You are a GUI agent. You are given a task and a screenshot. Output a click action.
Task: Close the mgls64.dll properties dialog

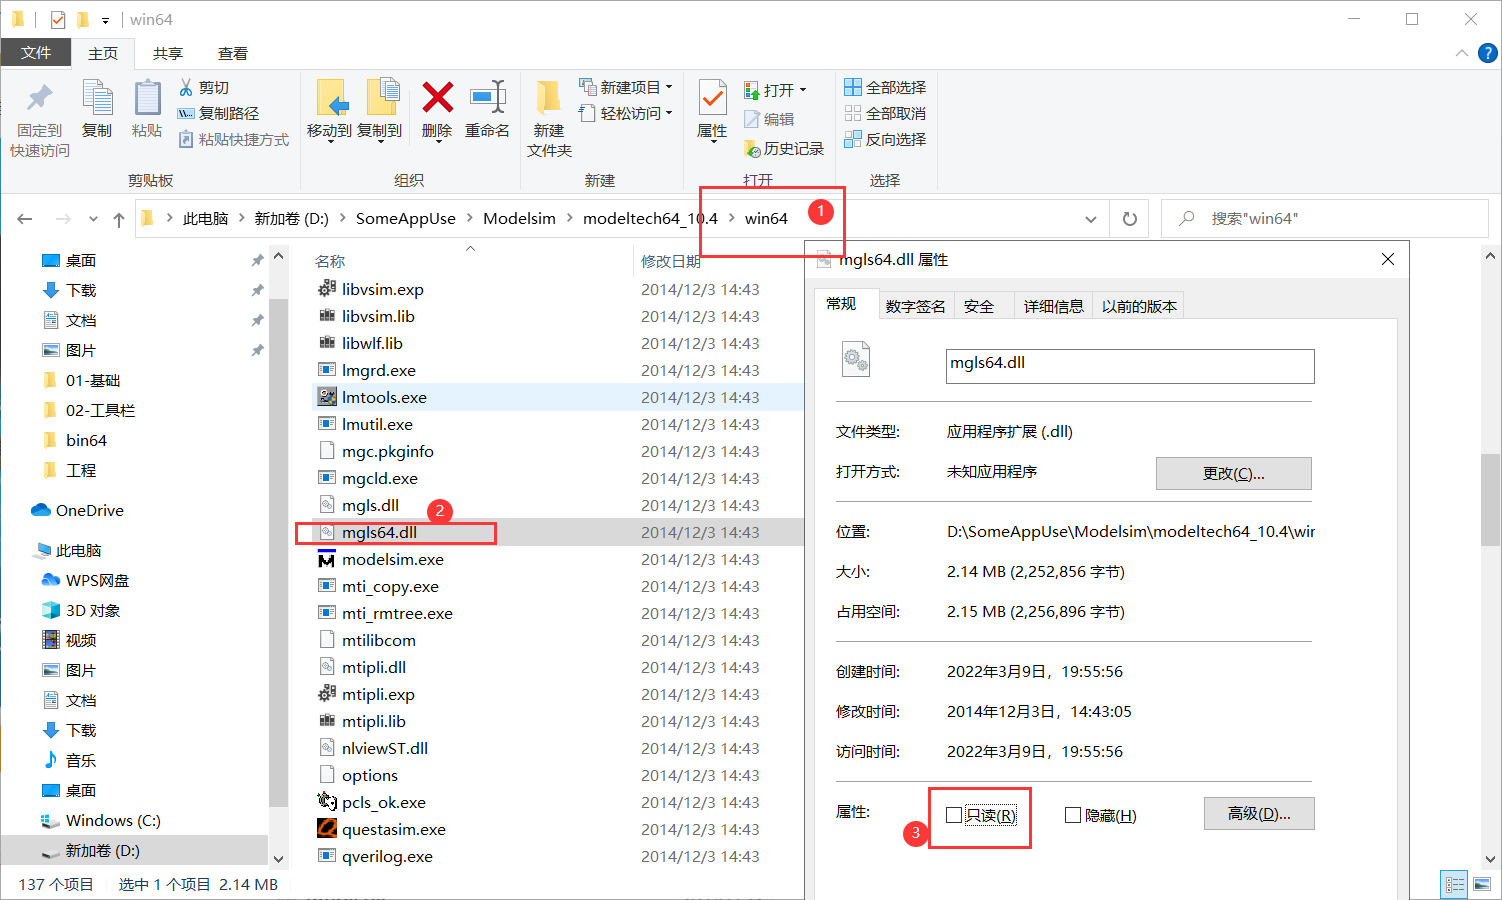click(1388, 259)
